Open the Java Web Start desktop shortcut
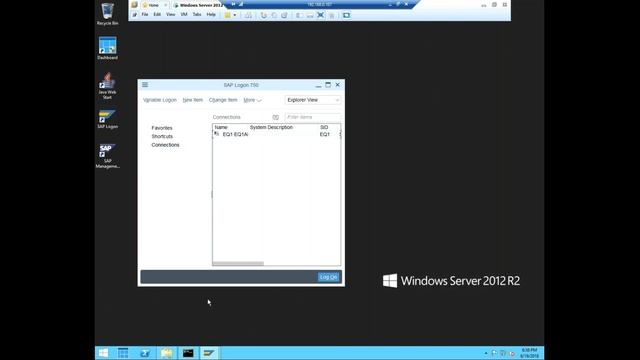The width and height of the screenshot is (640, 360). 107,85
